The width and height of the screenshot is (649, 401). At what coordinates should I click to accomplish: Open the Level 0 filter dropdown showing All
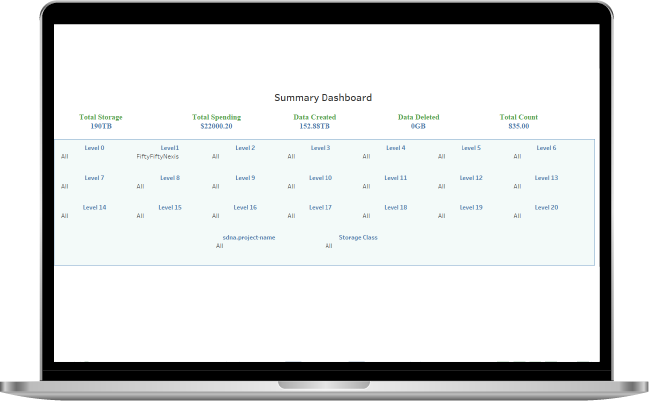[65, 156]
